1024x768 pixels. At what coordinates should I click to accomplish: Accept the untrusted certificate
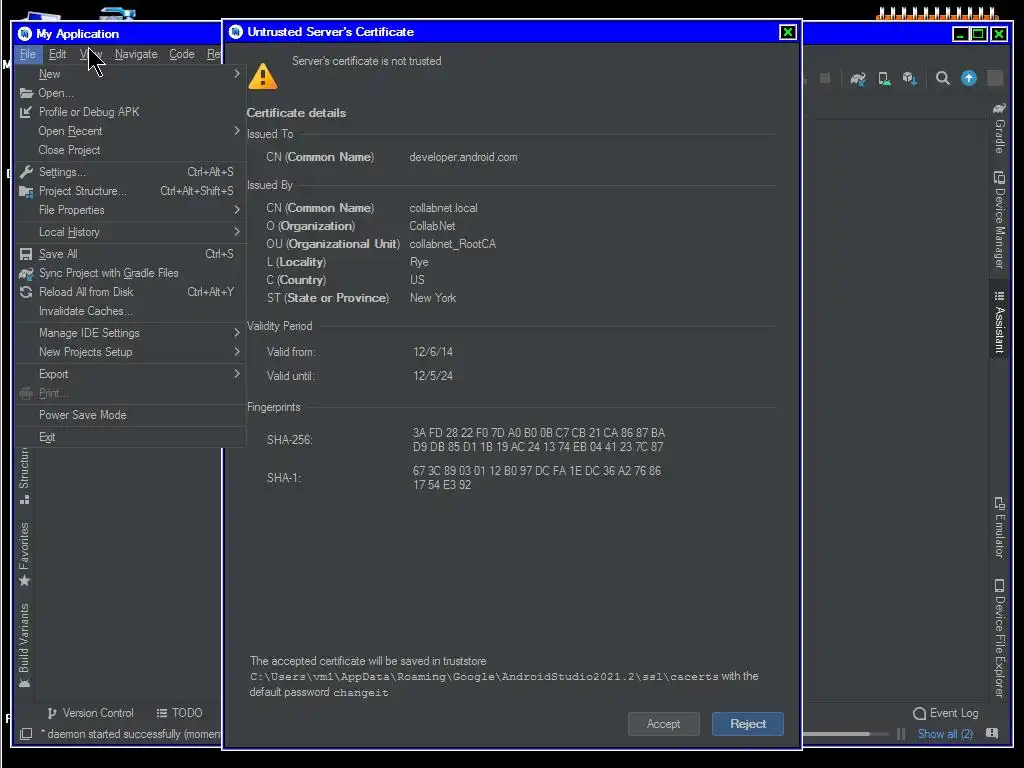(x=664, y=724)
